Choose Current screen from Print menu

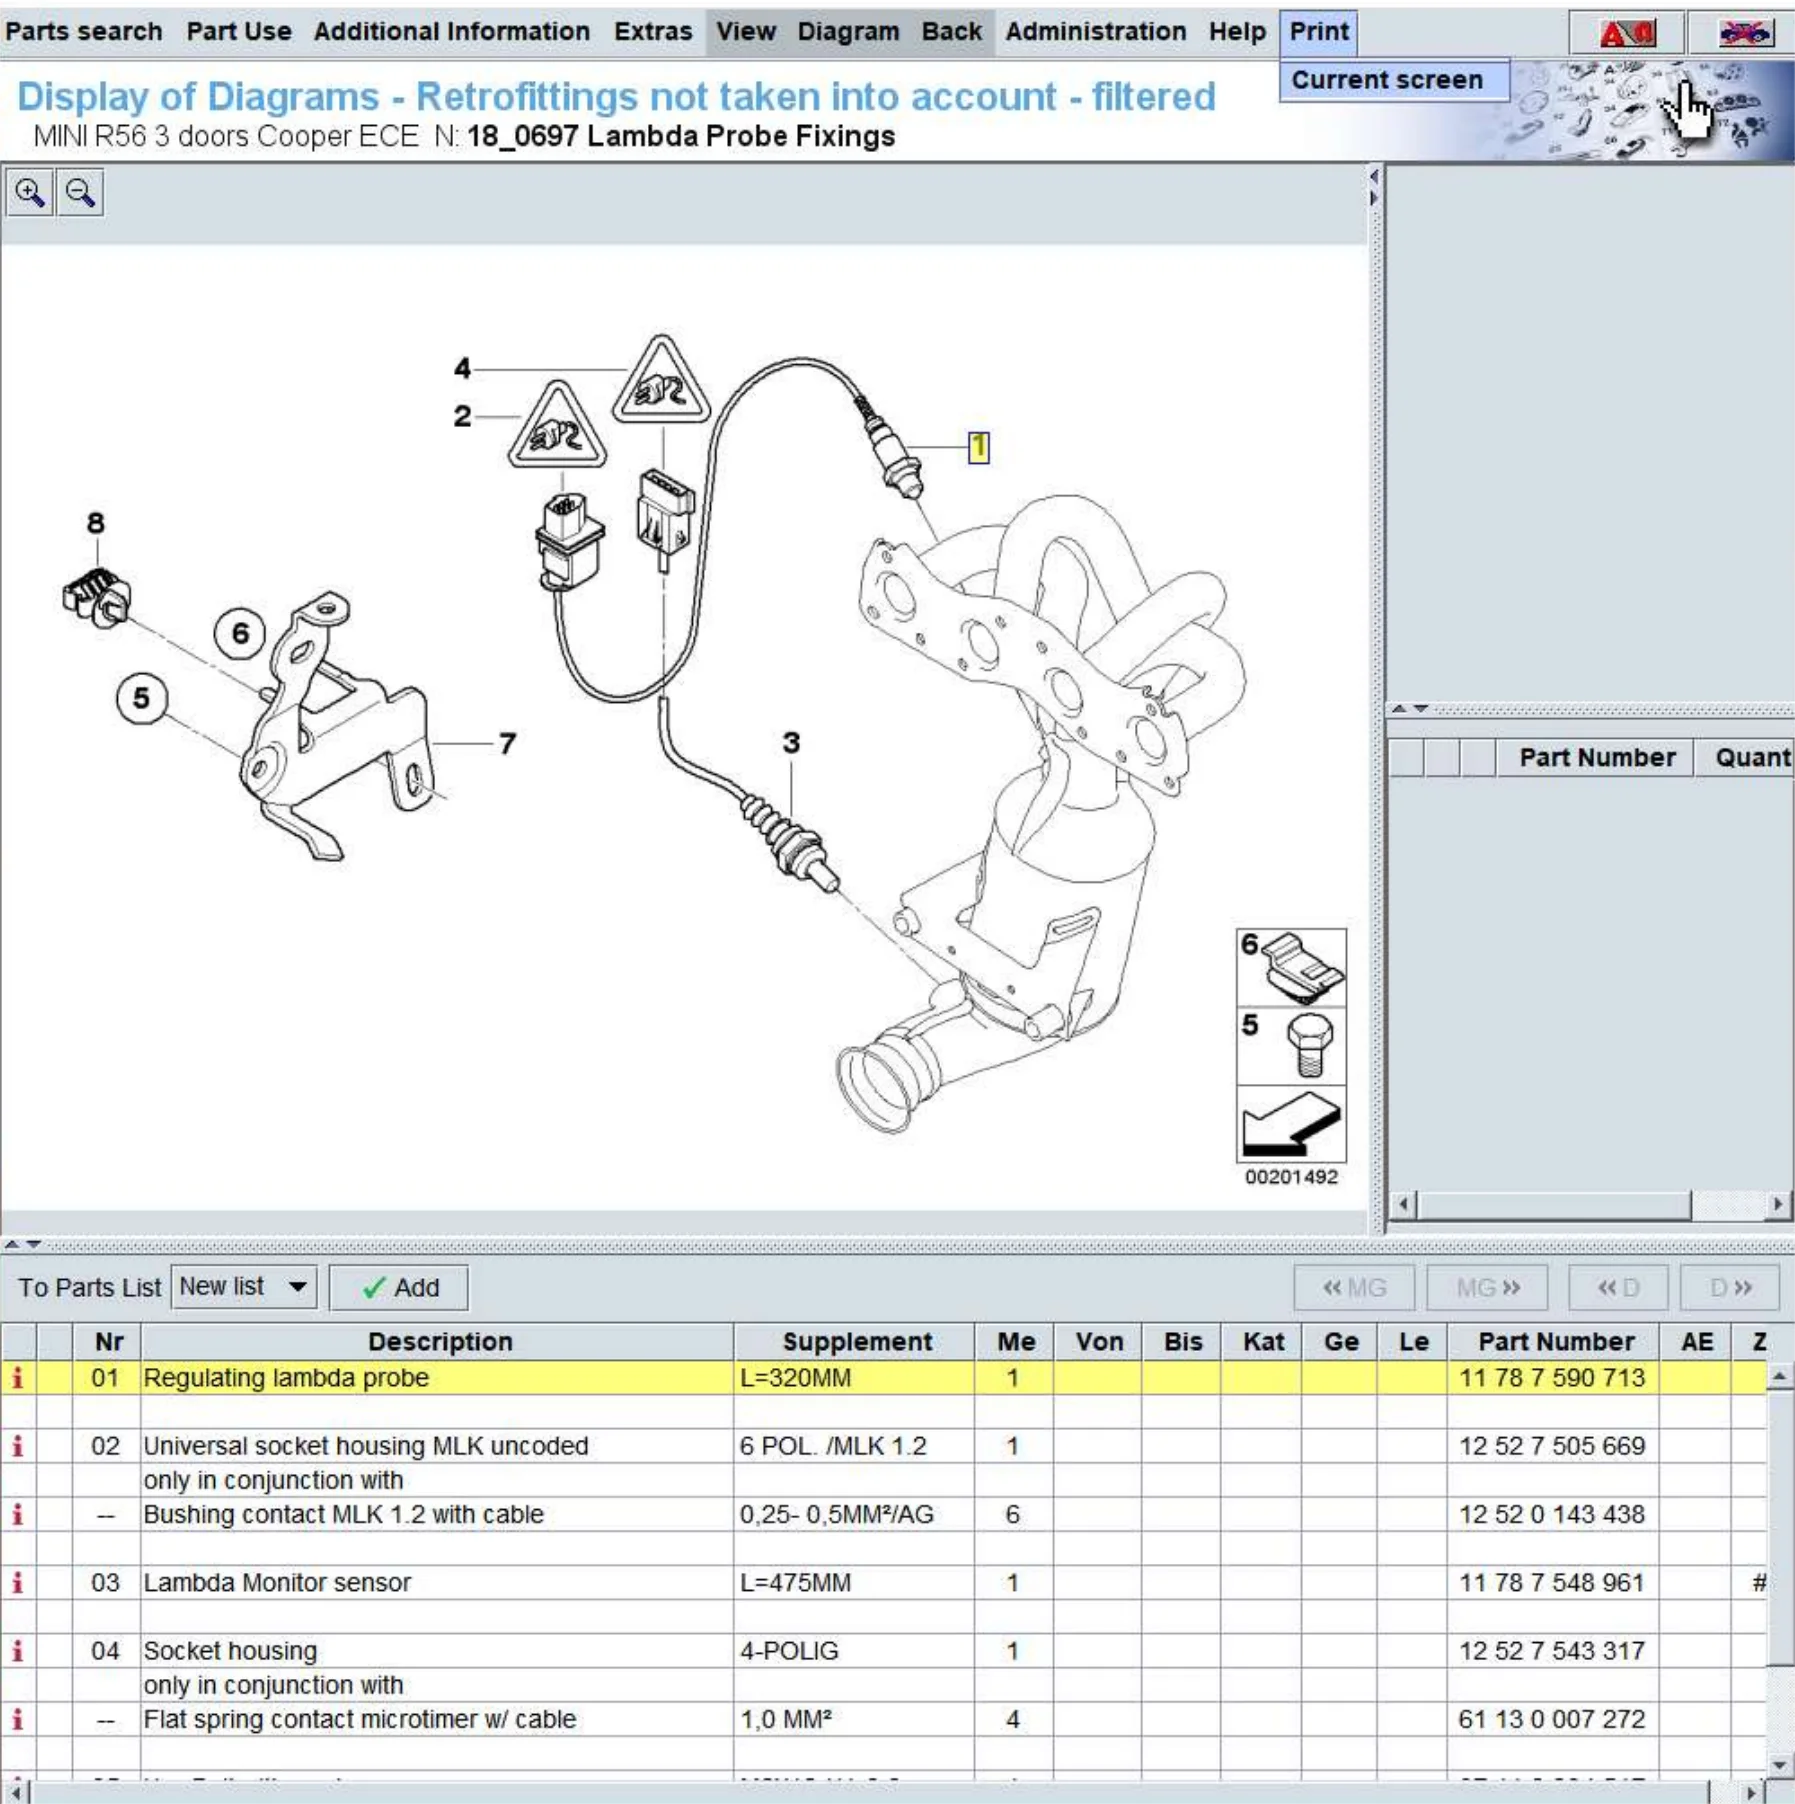(1395, 80)
